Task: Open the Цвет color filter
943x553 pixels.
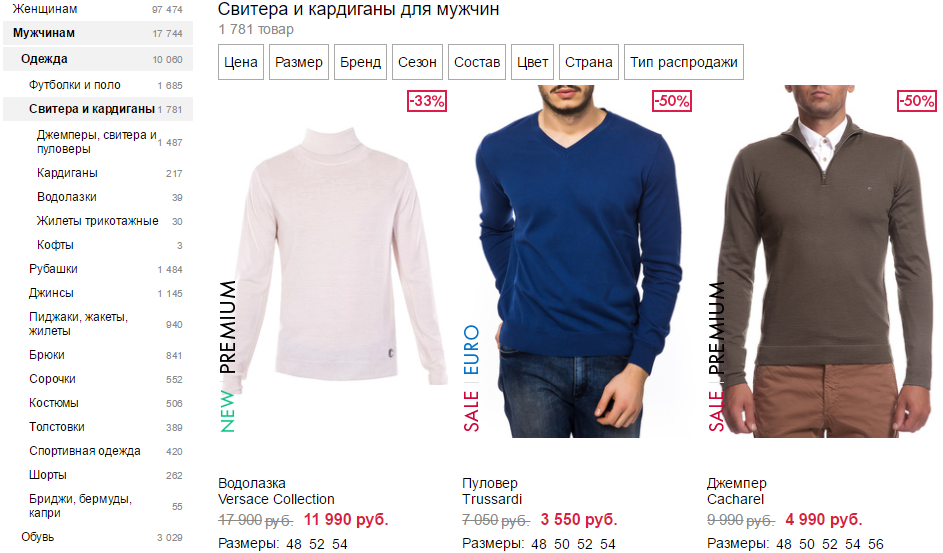Action: coord(532,62)
